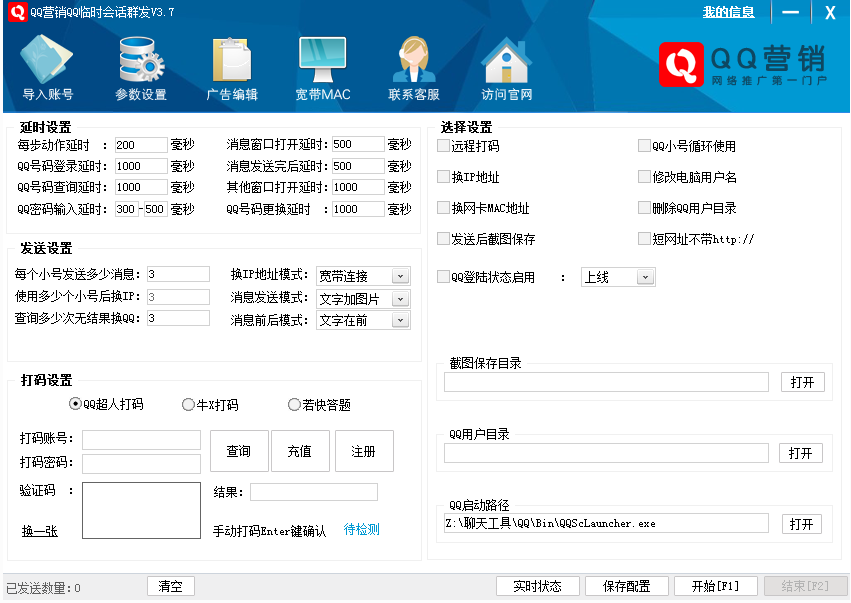
Task: Expand the 换IP地址模式 dropdown
Action: coord(400,276)
